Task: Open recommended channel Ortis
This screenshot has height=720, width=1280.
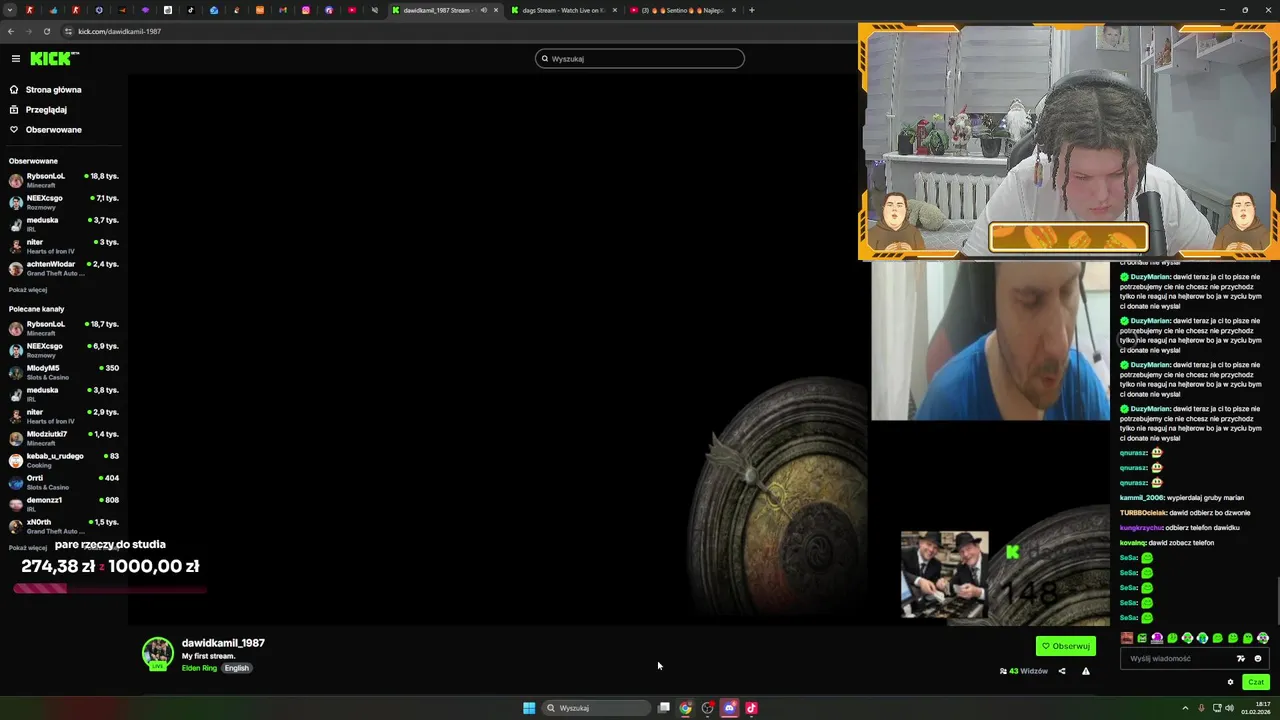Action: [x=64, y=482]
